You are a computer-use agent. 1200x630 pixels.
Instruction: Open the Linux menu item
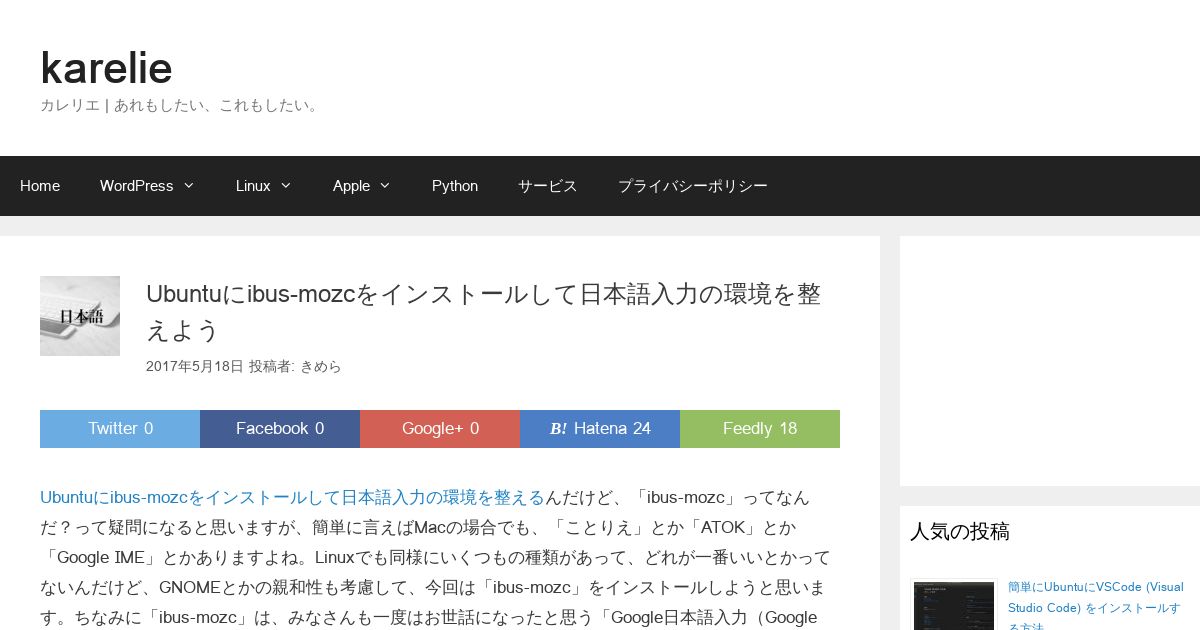point(253,186)
